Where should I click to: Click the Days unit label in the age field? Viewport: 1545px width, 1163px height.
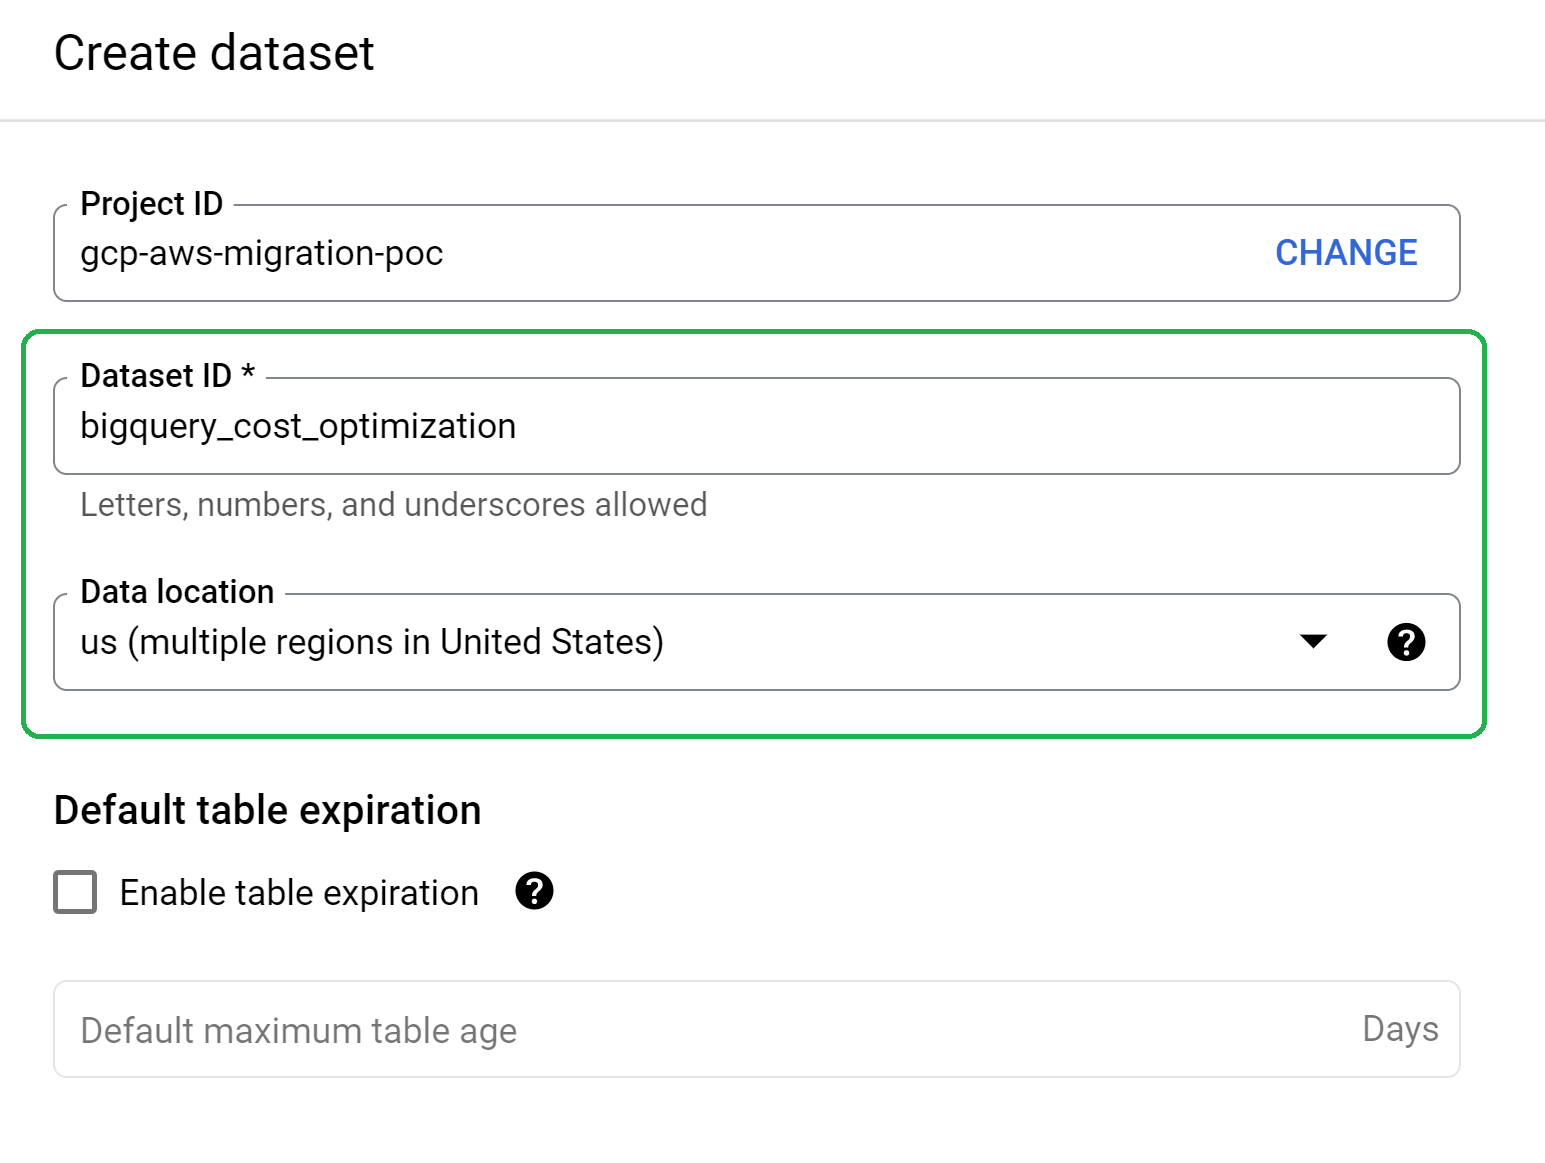(x=1399, y=1028)
